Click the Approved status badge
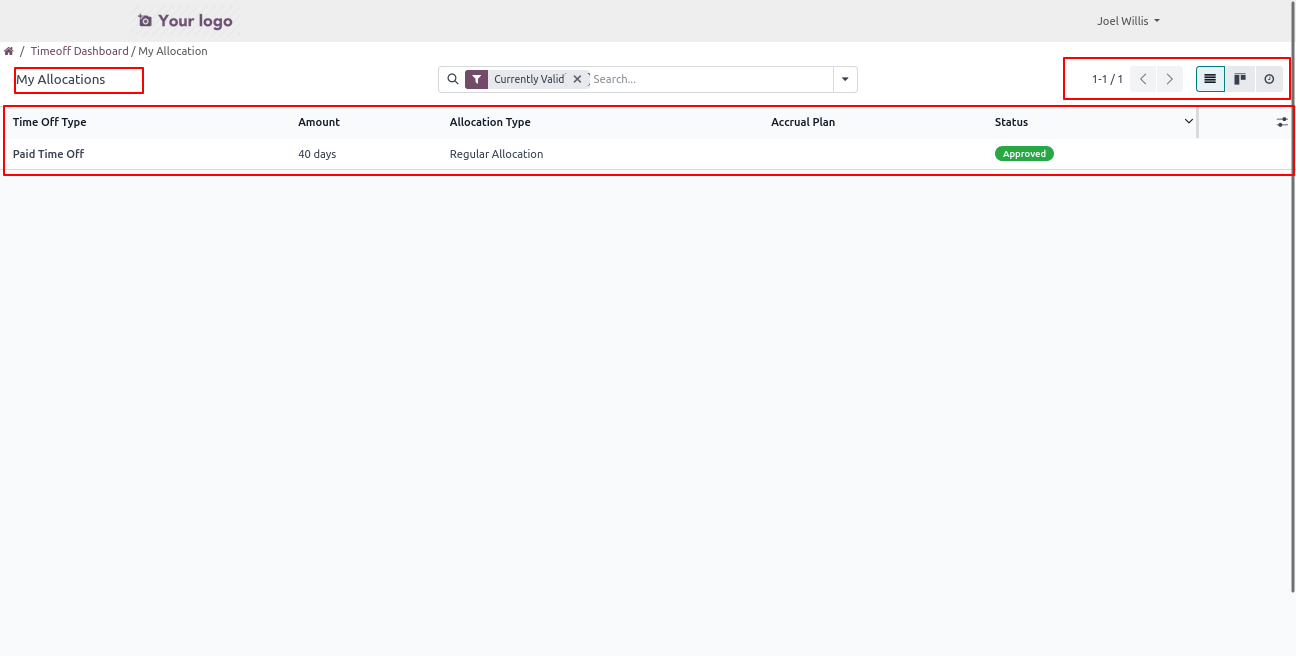The image size is (1296, 656). pos(1024,154)
